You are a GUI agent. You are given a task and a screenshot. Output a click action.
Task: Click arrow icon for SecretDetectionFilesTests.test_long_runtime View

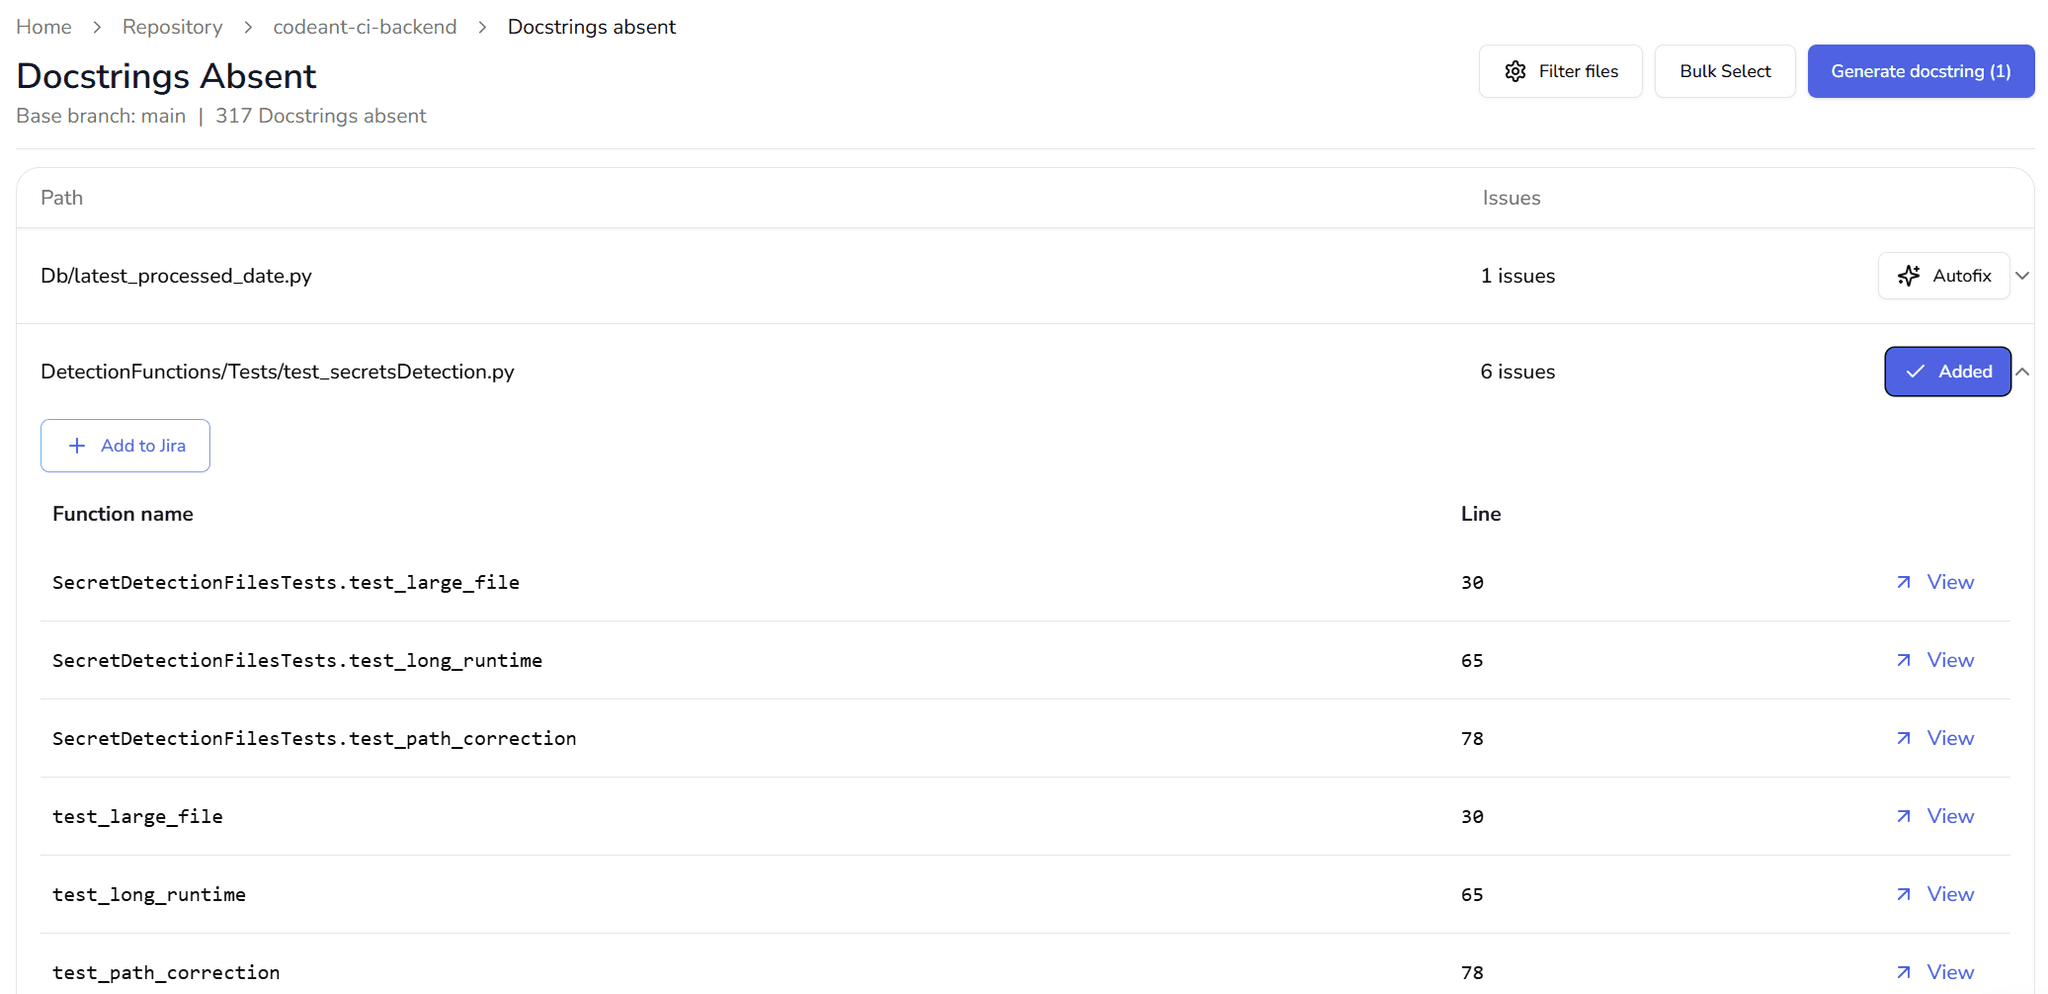1904,660
